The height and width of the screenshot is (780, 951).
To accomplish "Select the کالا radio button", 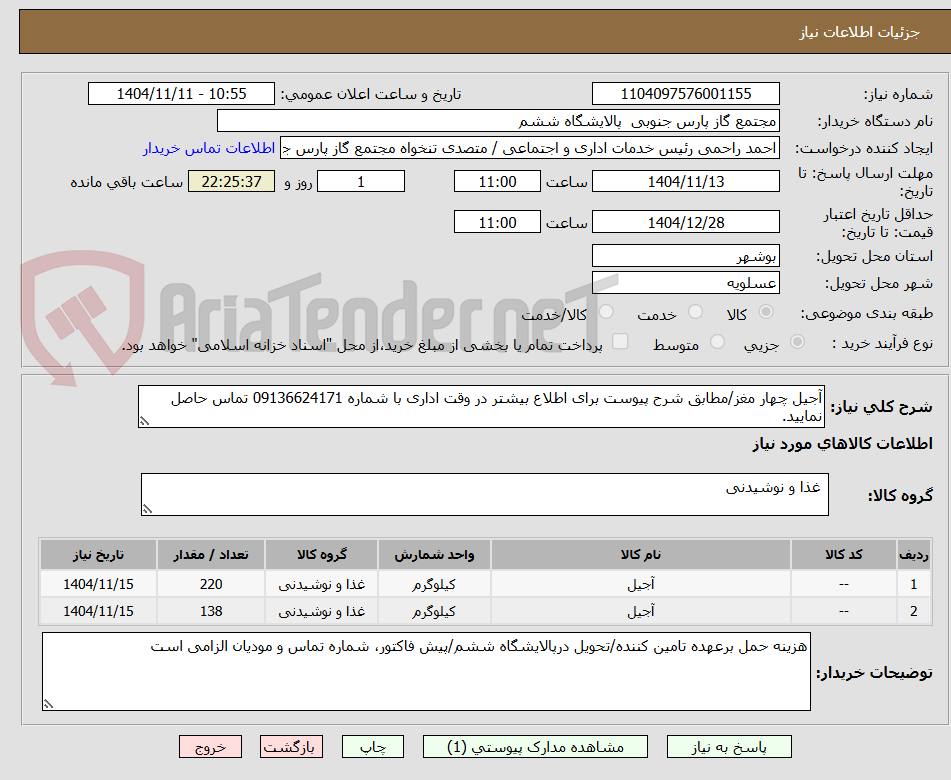I will [x=766, y=312].
